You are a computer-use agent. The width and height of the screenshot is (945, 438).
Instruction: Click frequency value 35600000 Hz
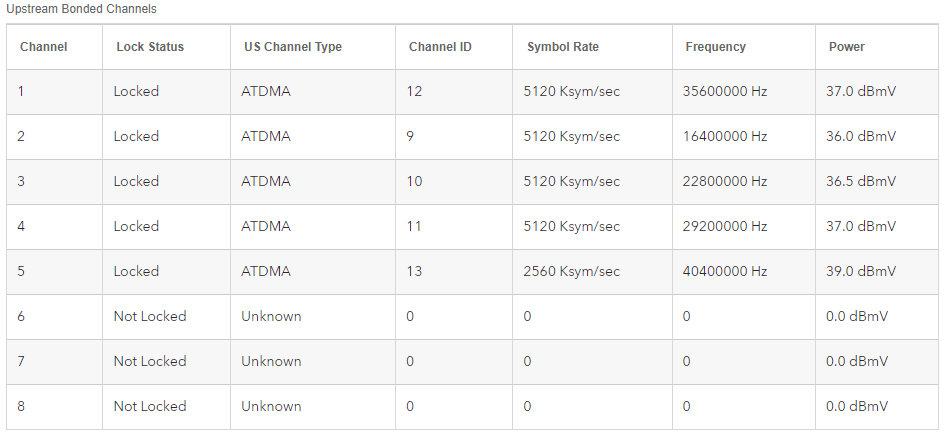point(724,92)
